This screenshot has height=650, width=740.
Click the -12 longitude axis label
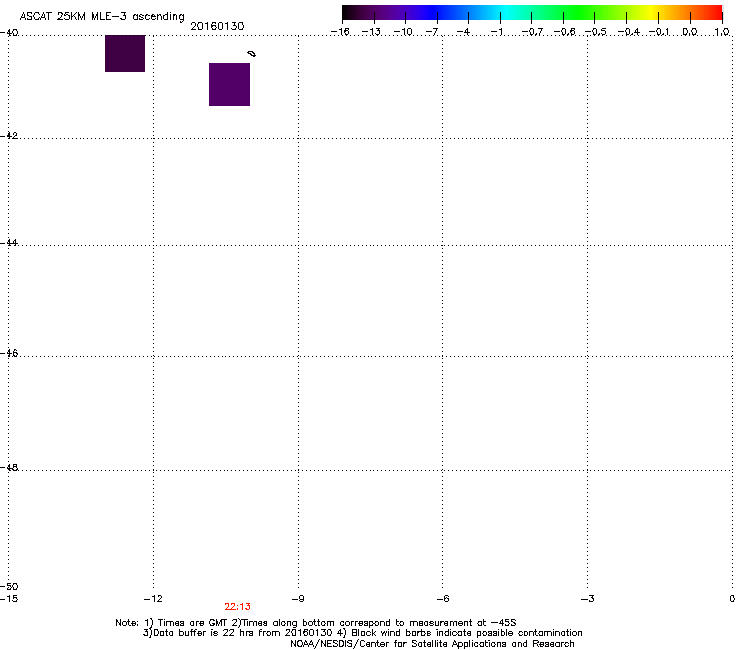[x=153, y=599]
